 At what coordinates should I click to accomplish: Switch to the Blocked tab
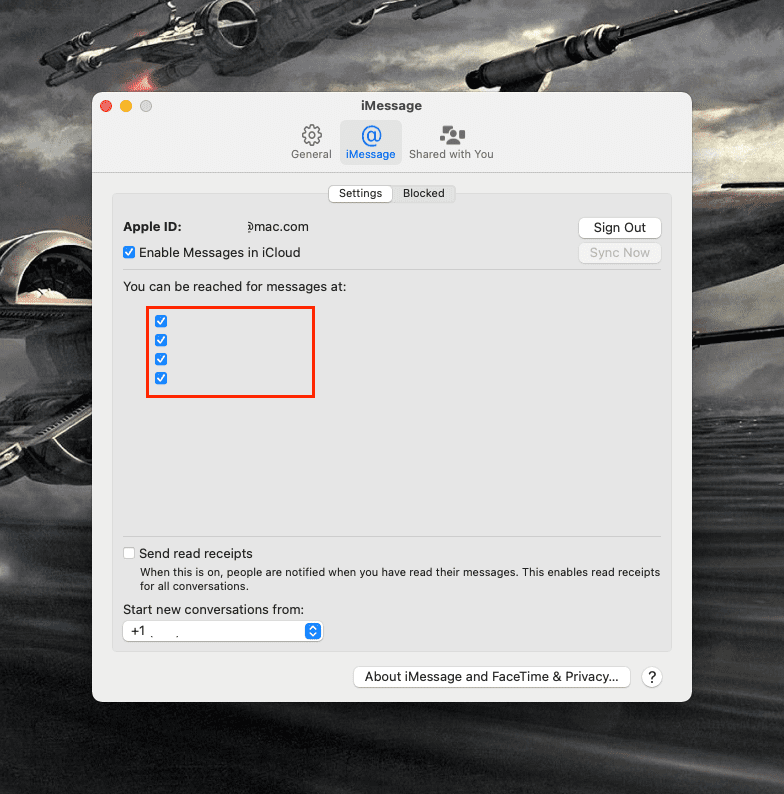[x=423, y=193]
